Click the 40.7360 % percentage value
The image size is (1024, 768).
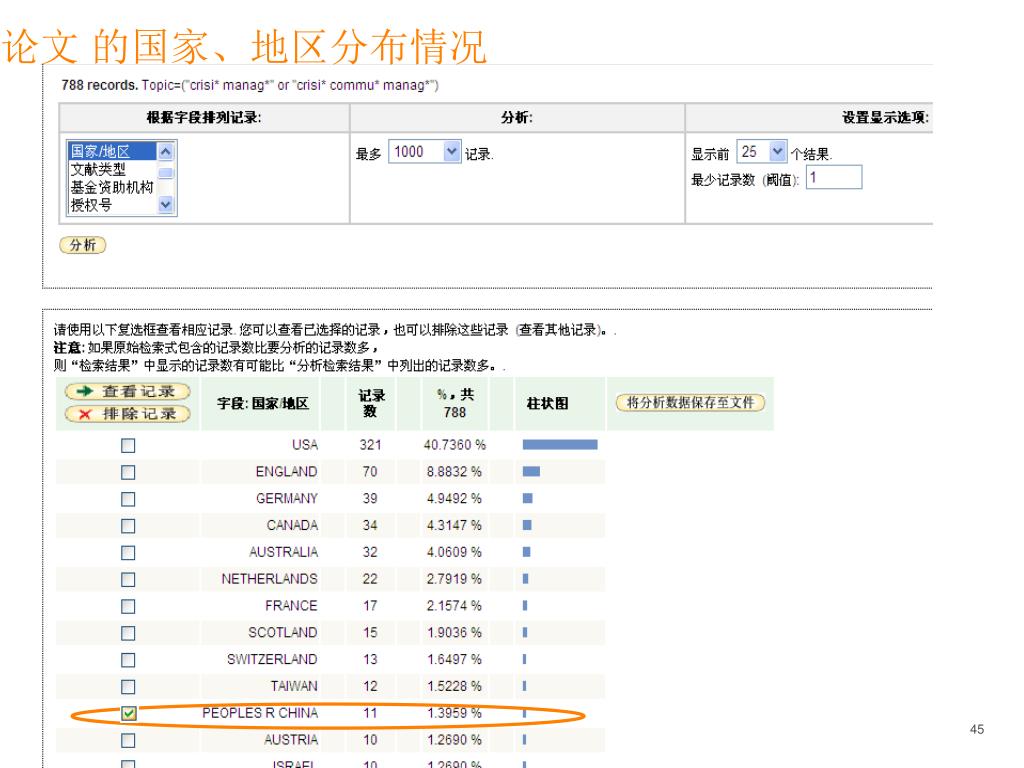(455, 445)
